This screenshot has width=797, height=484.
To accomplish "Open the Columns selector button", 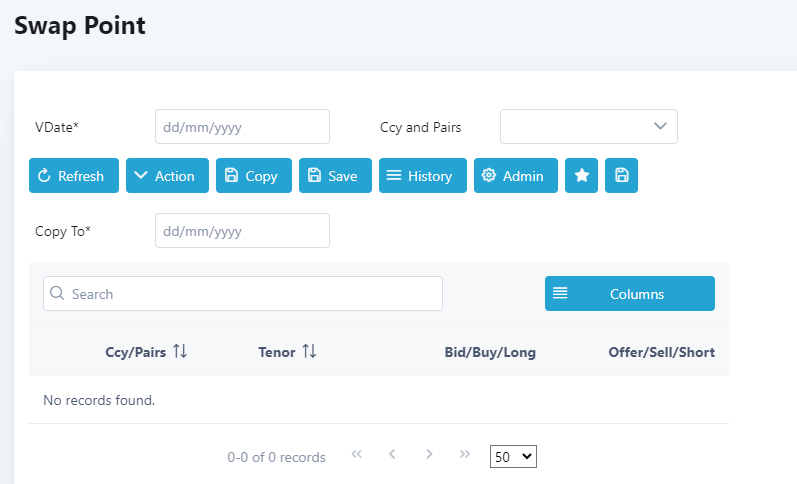I will click(x=630, y=293).
